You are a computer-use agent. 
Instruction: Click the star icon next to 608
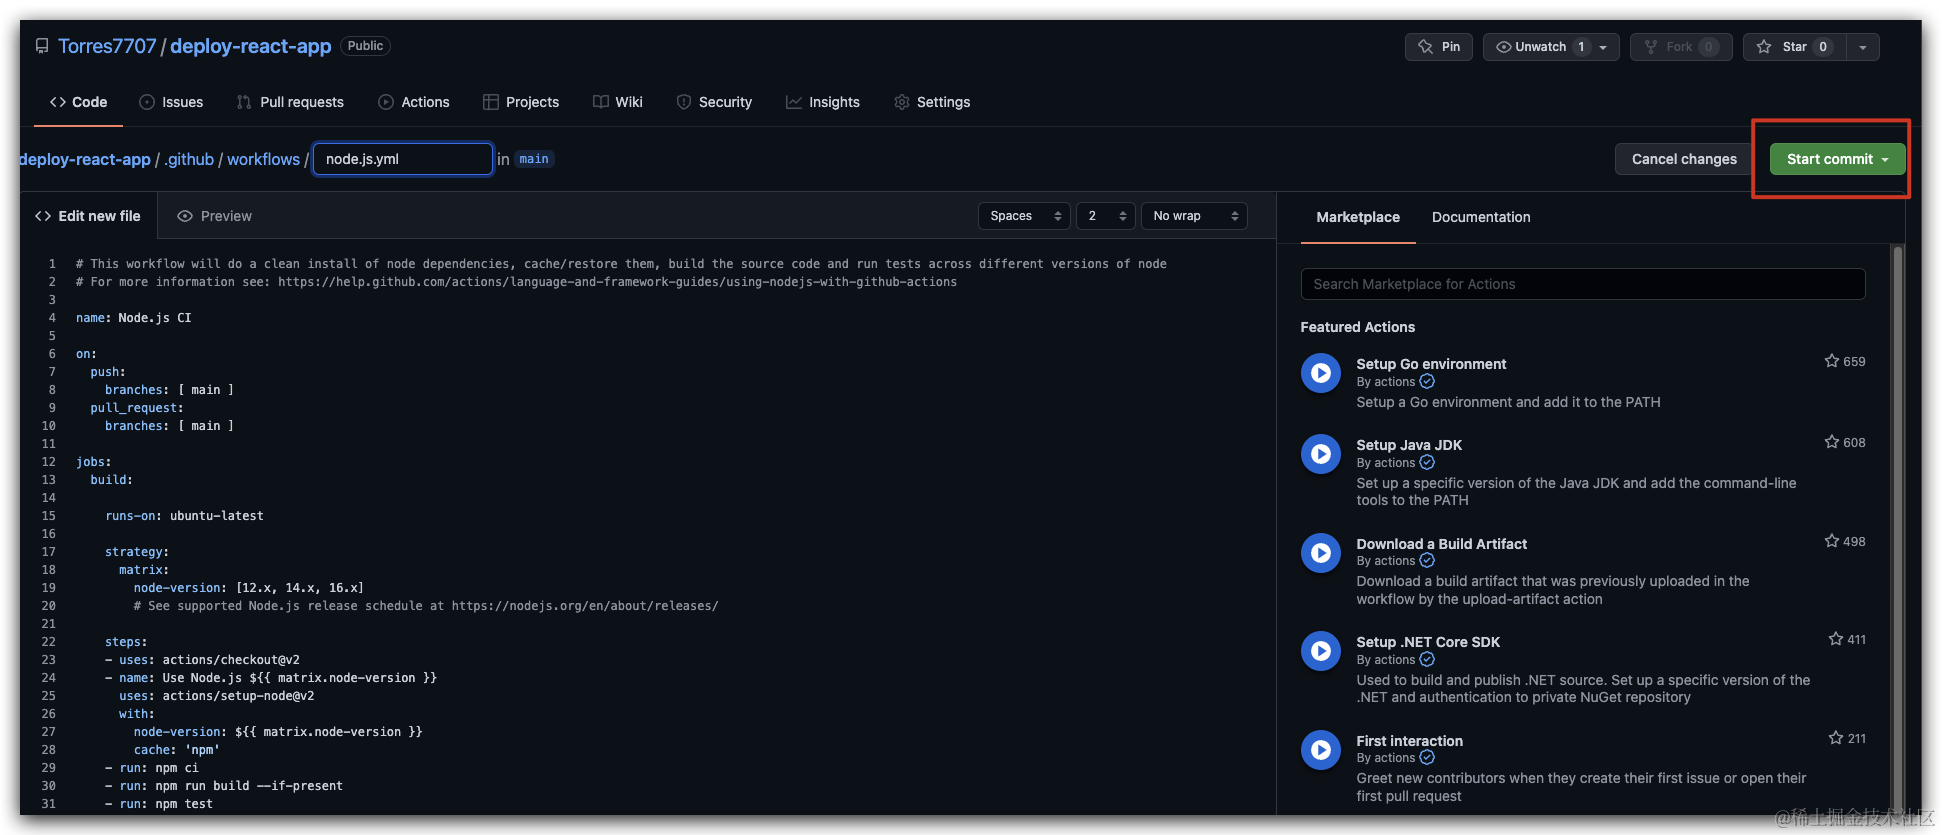click(x=1831, y=442)
